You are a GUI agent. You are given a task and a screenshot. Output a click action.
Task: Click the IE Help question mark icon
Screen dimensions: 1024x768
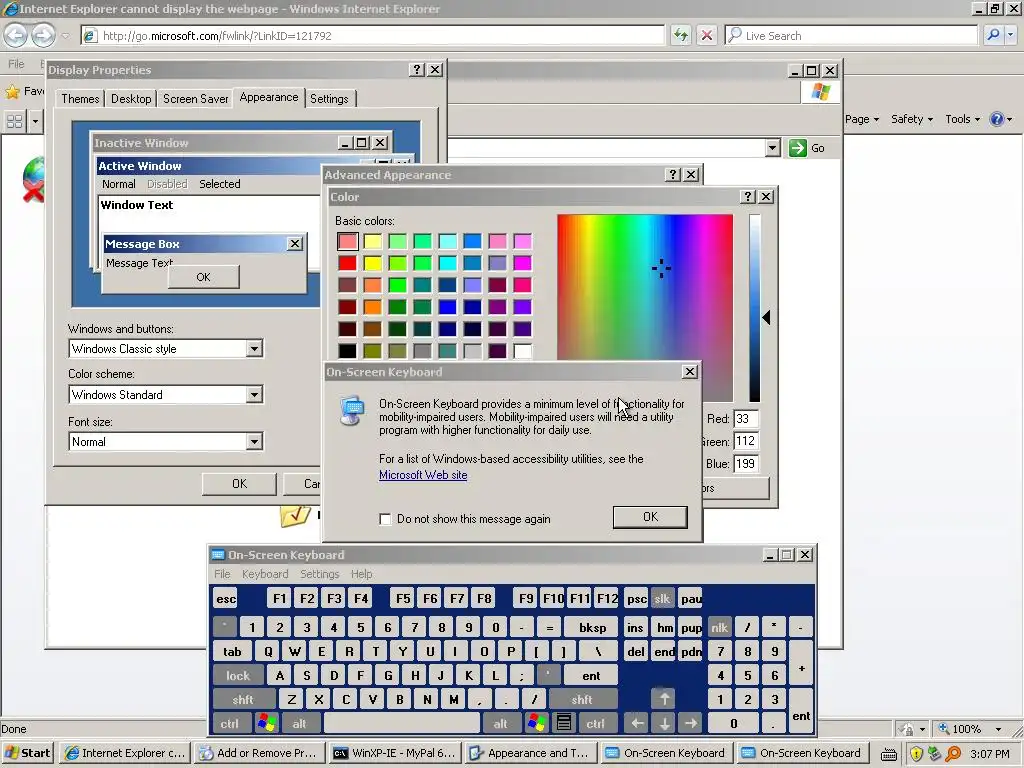[x=997, y=119]
